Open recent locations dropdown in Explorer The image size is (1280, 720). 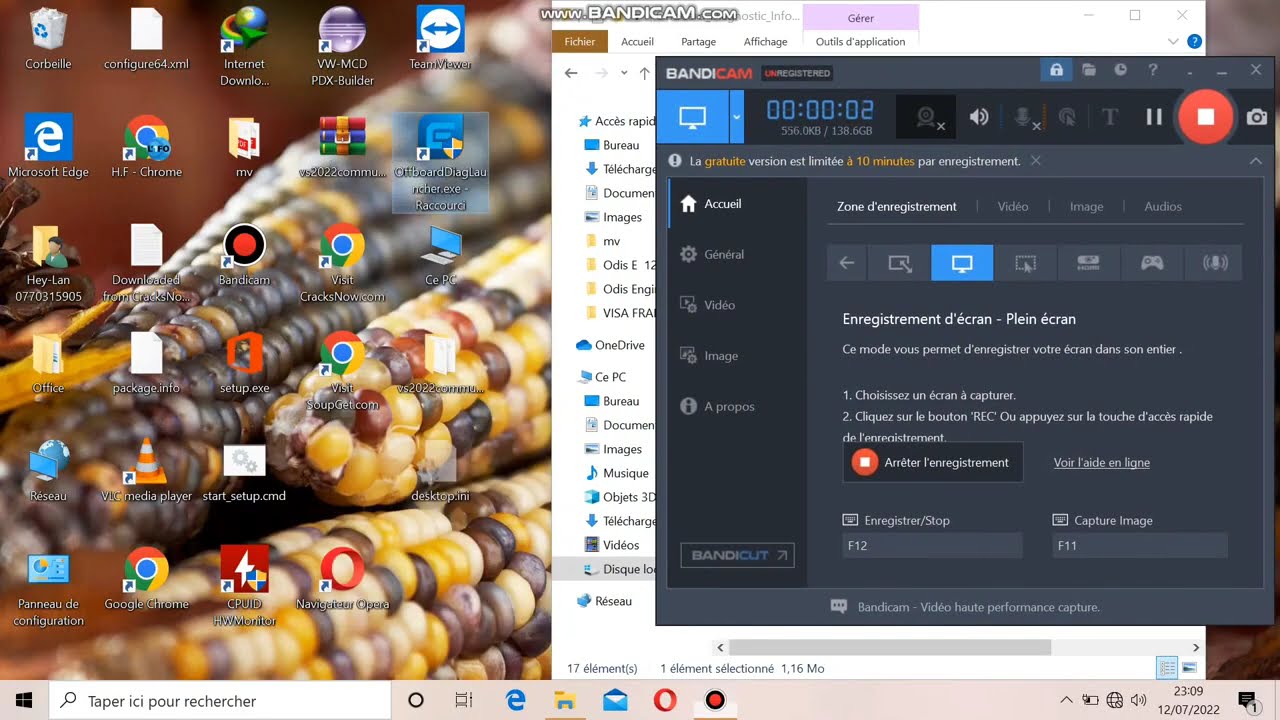tap(624, 73)
